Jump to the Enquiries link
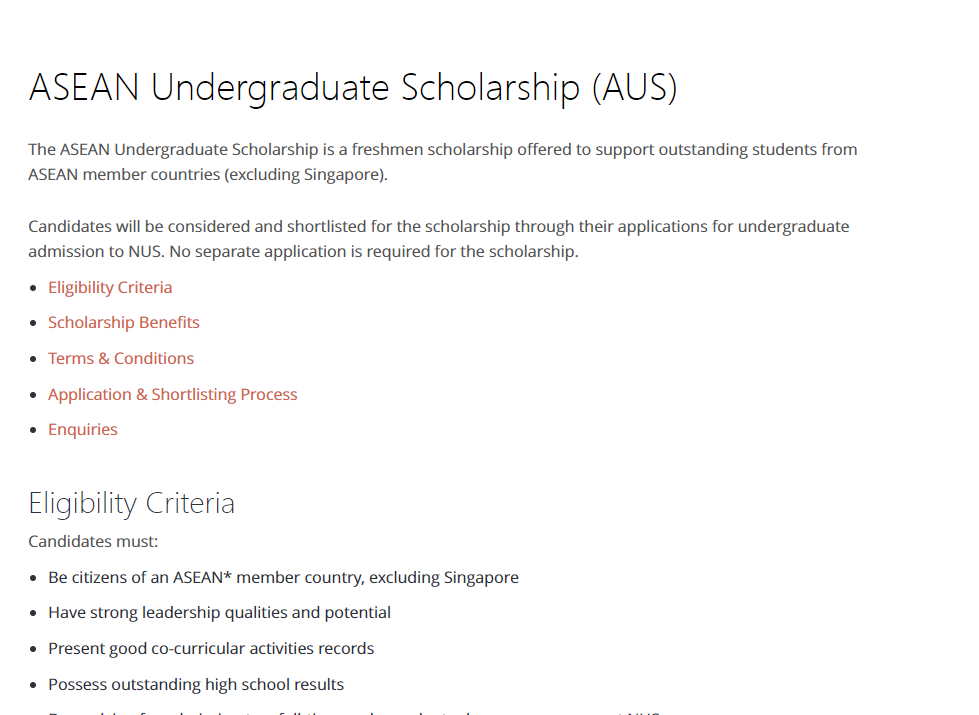 pos(82,430)
